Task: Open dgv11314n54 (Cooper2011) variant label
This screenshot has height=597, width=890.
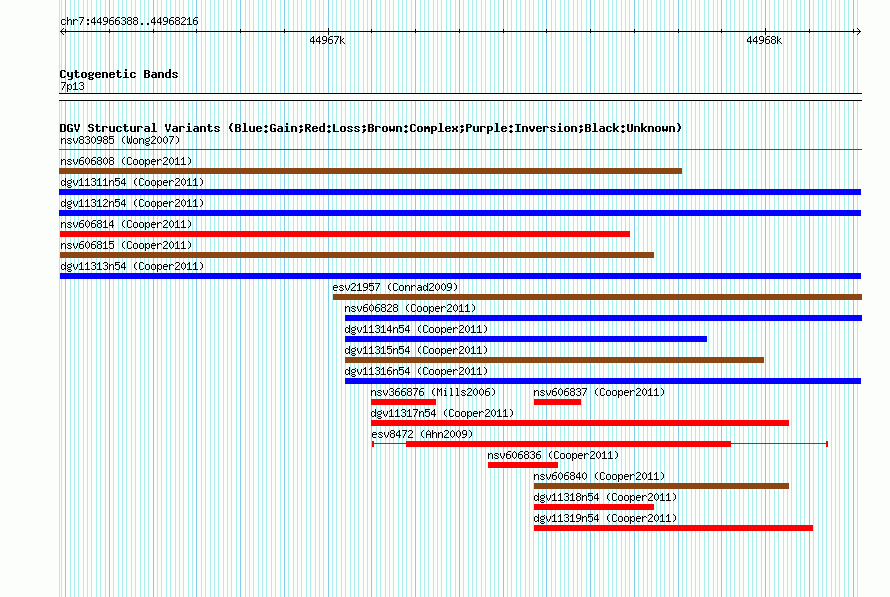Action: point(416,329)
